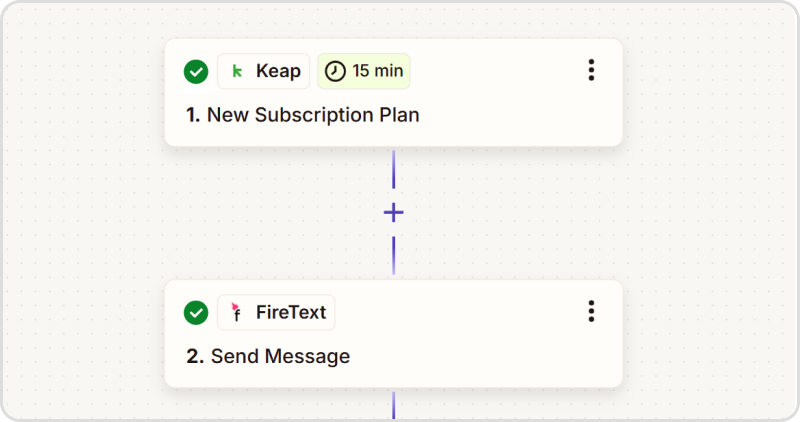Screen dimensions: 800x422
Task: Click the connector line below the Send Message step
Action: pos(393,405)
